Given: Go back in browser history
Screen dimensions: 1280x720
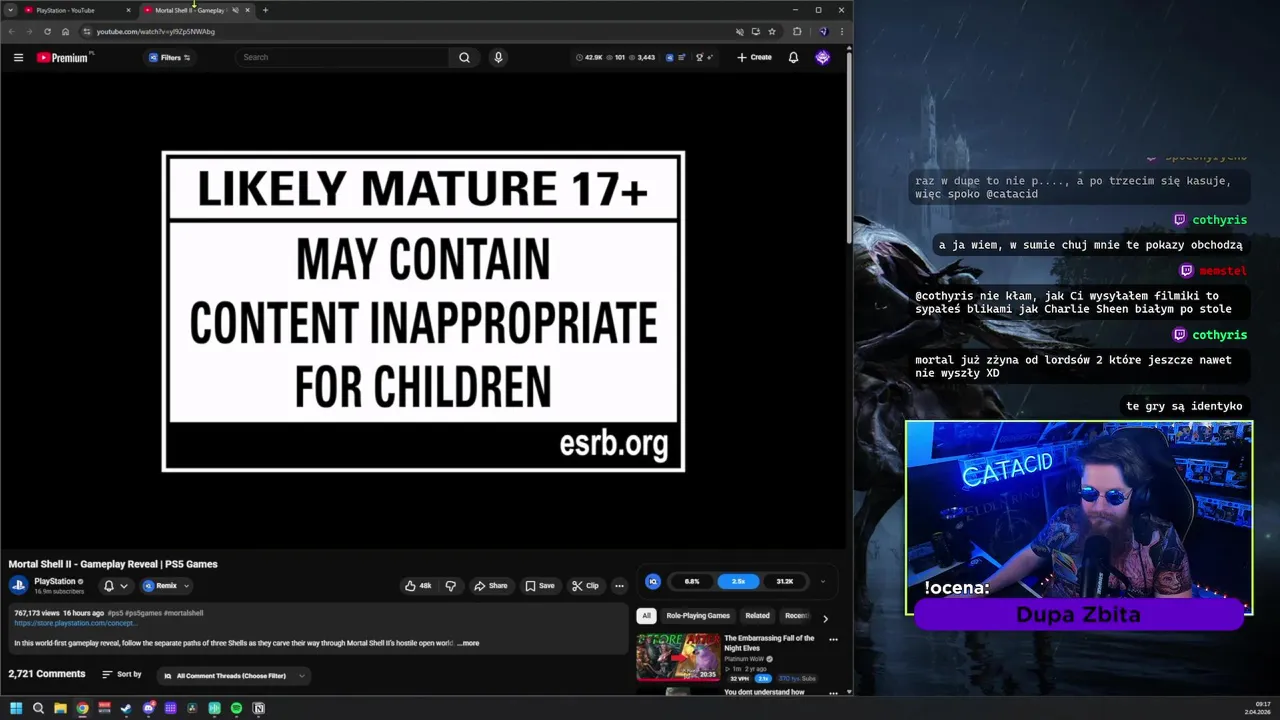Looking at the screenshot, I should pos(11,31).
